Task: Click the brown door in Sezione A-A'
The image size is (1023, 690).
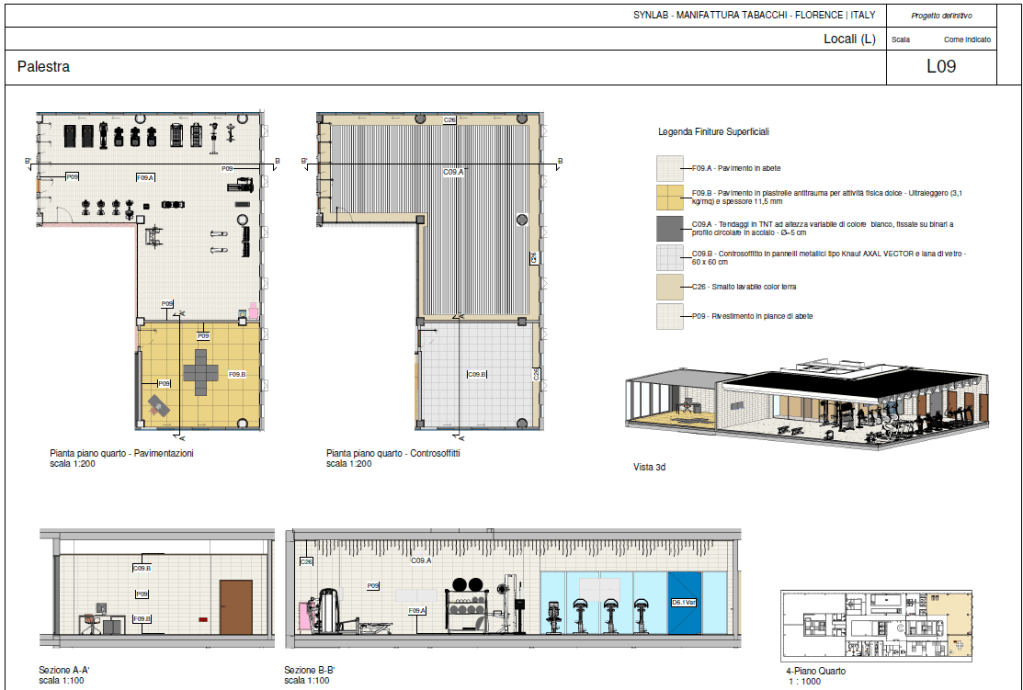Action: tap(236, 605)
